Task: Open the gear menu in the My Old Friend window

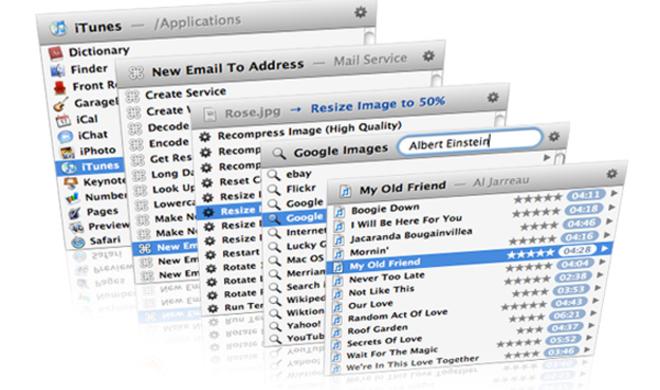Action: point(612,173)
